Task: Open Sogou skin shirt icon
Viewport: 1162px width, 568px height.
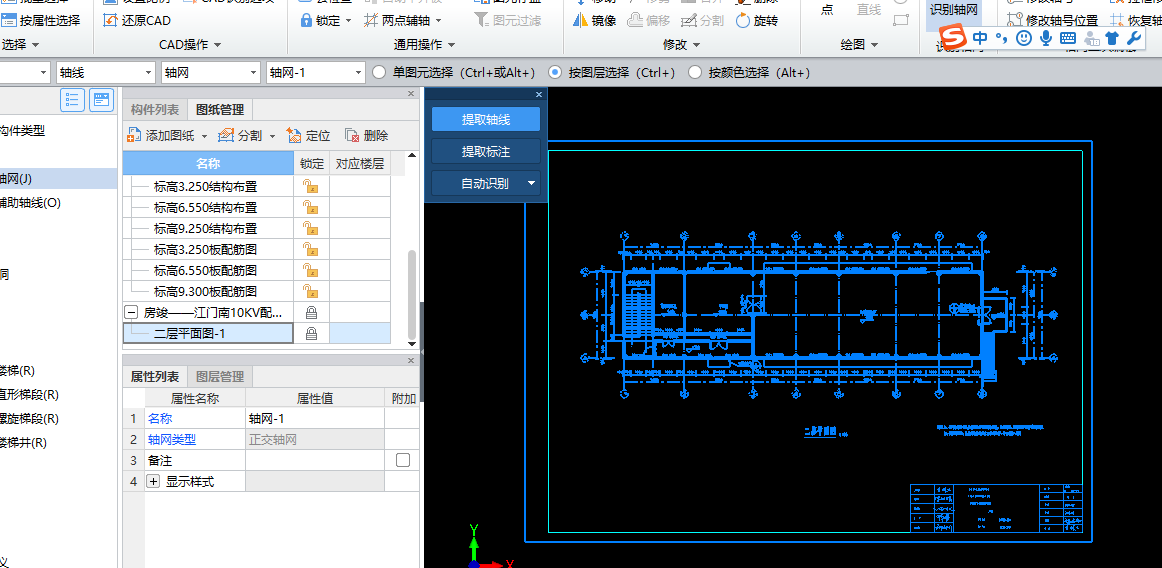Action: 1112,37
